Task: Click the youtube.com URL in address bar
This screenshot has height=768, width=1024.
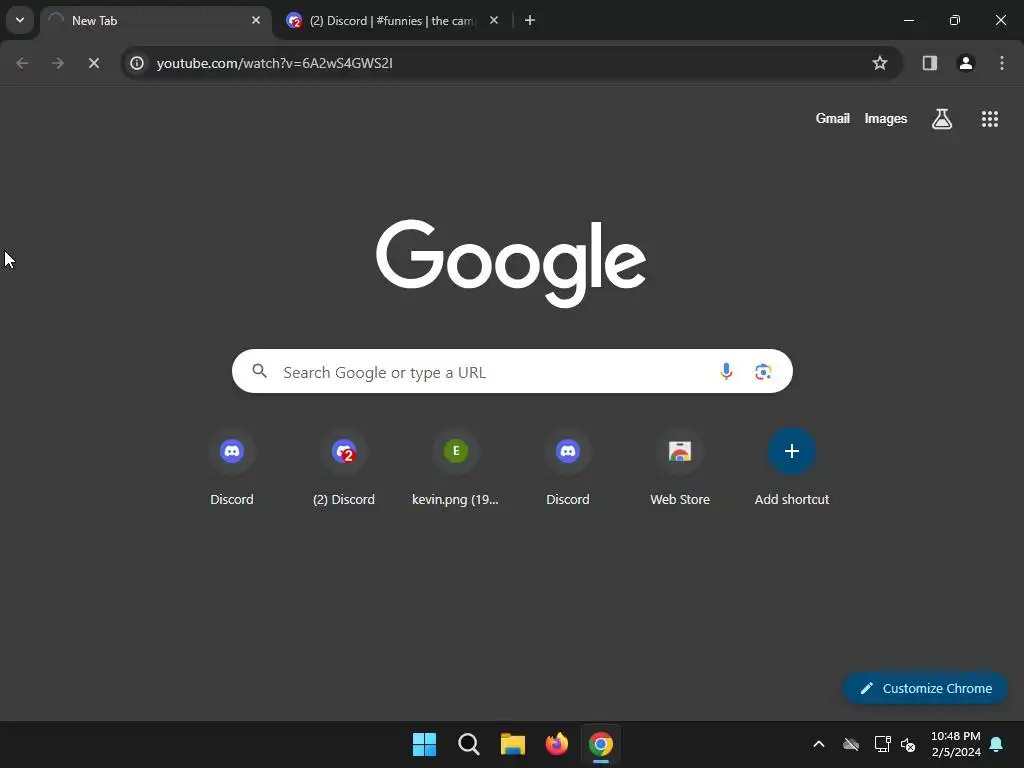Action: click(274, 63)
